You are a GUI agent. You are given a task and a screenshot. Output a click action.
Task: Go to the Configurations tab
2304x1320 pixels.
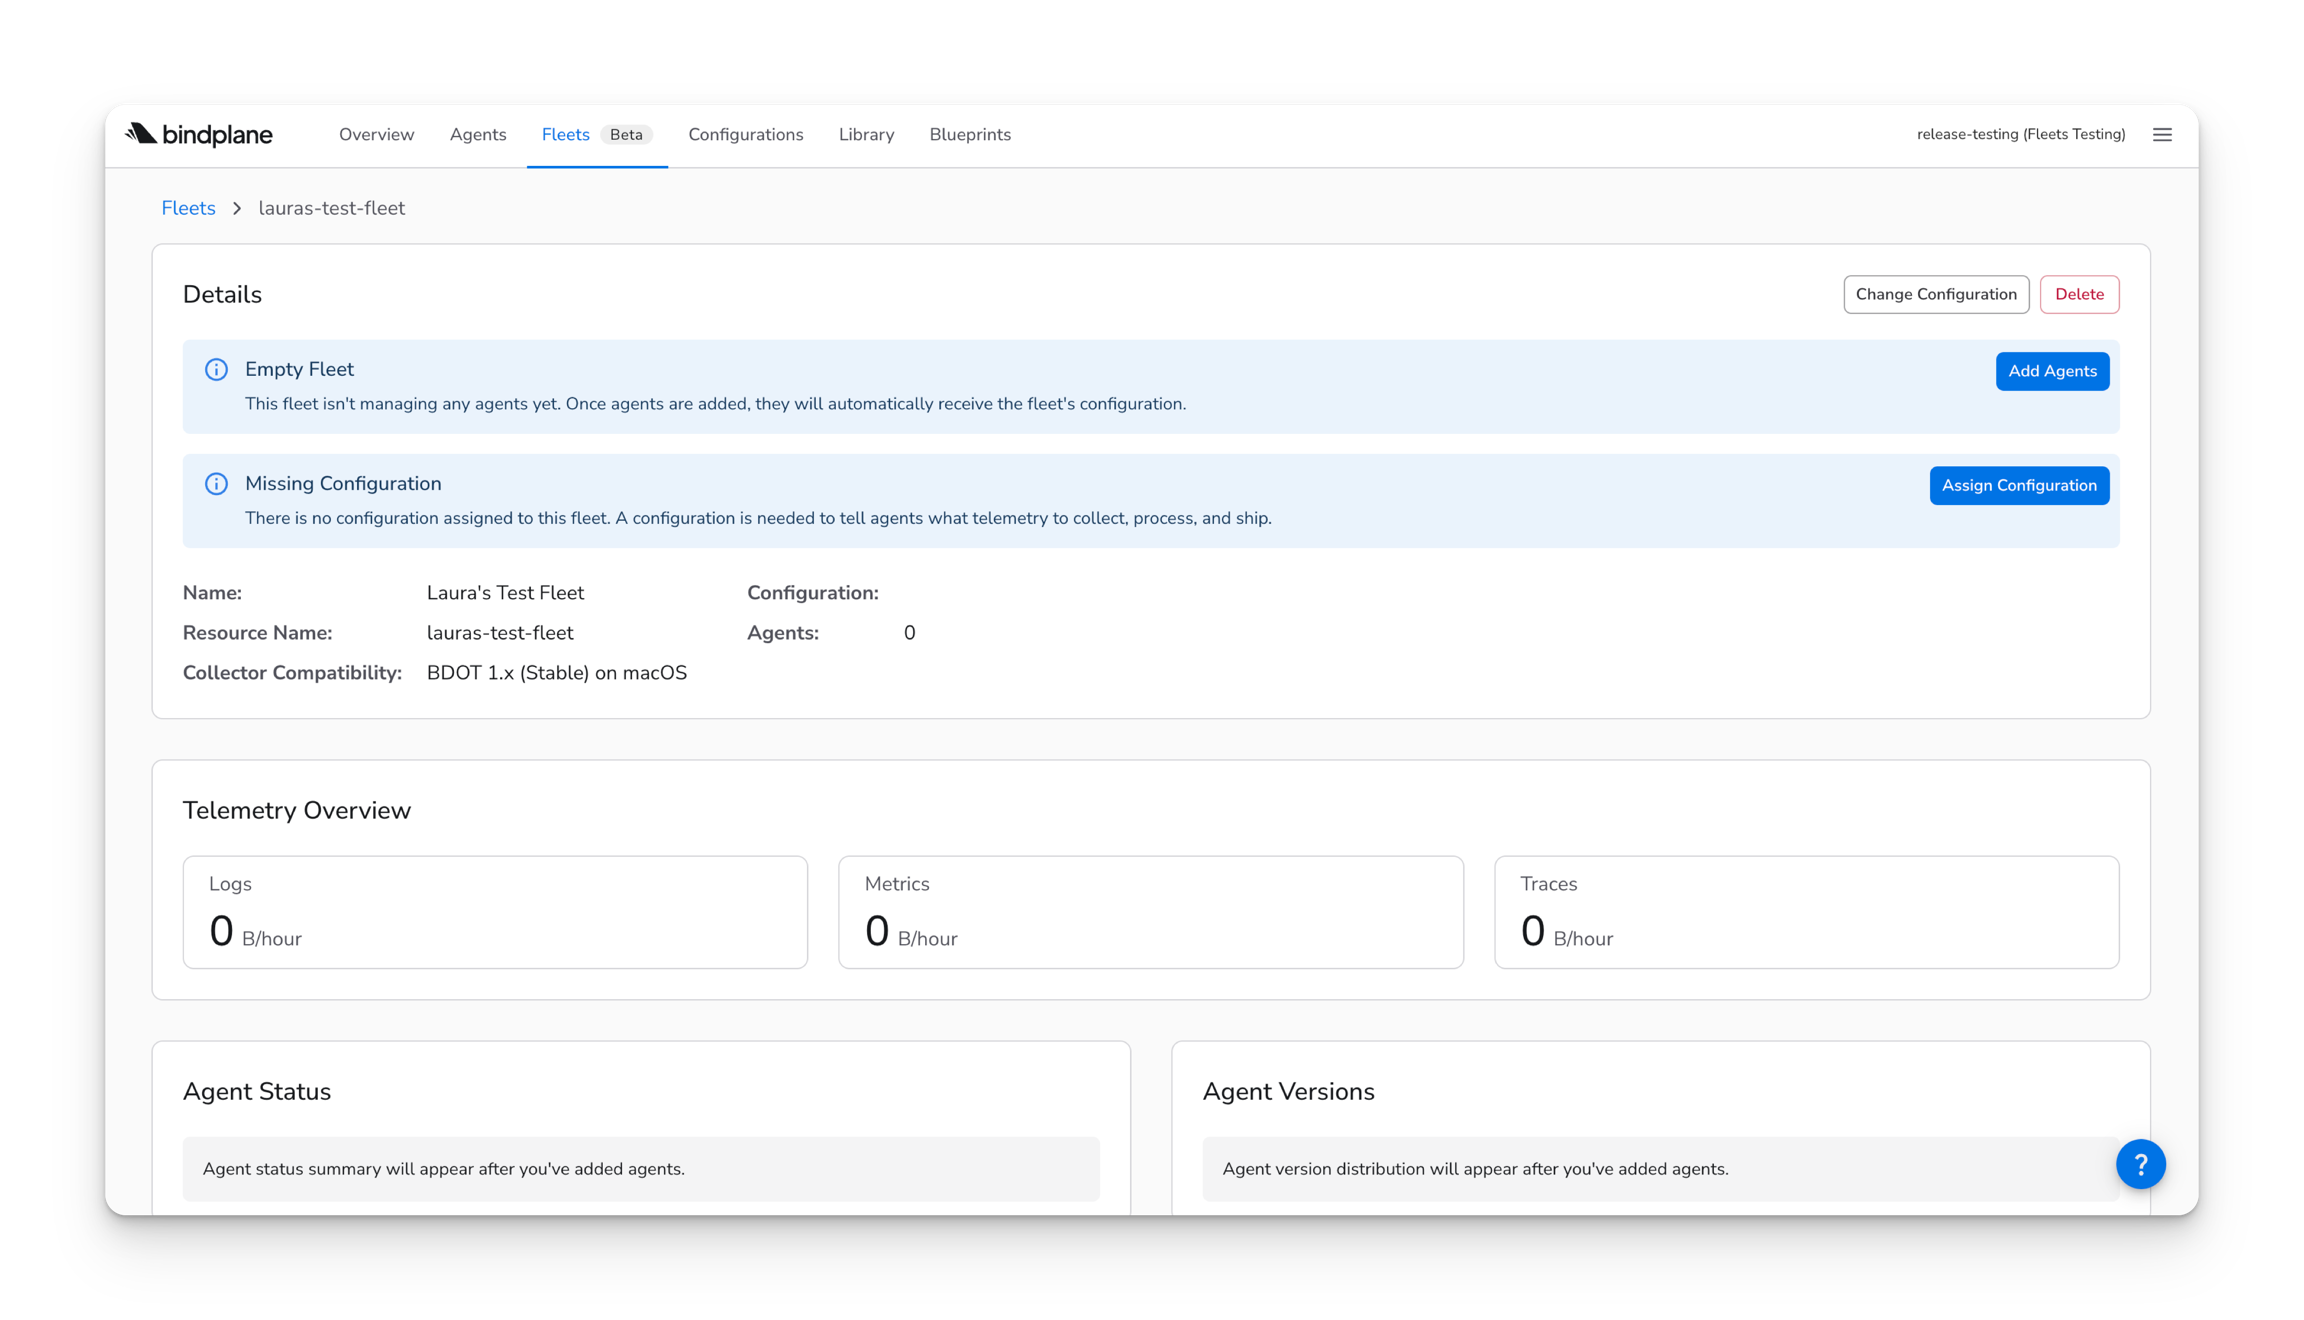tap(746, 135)
